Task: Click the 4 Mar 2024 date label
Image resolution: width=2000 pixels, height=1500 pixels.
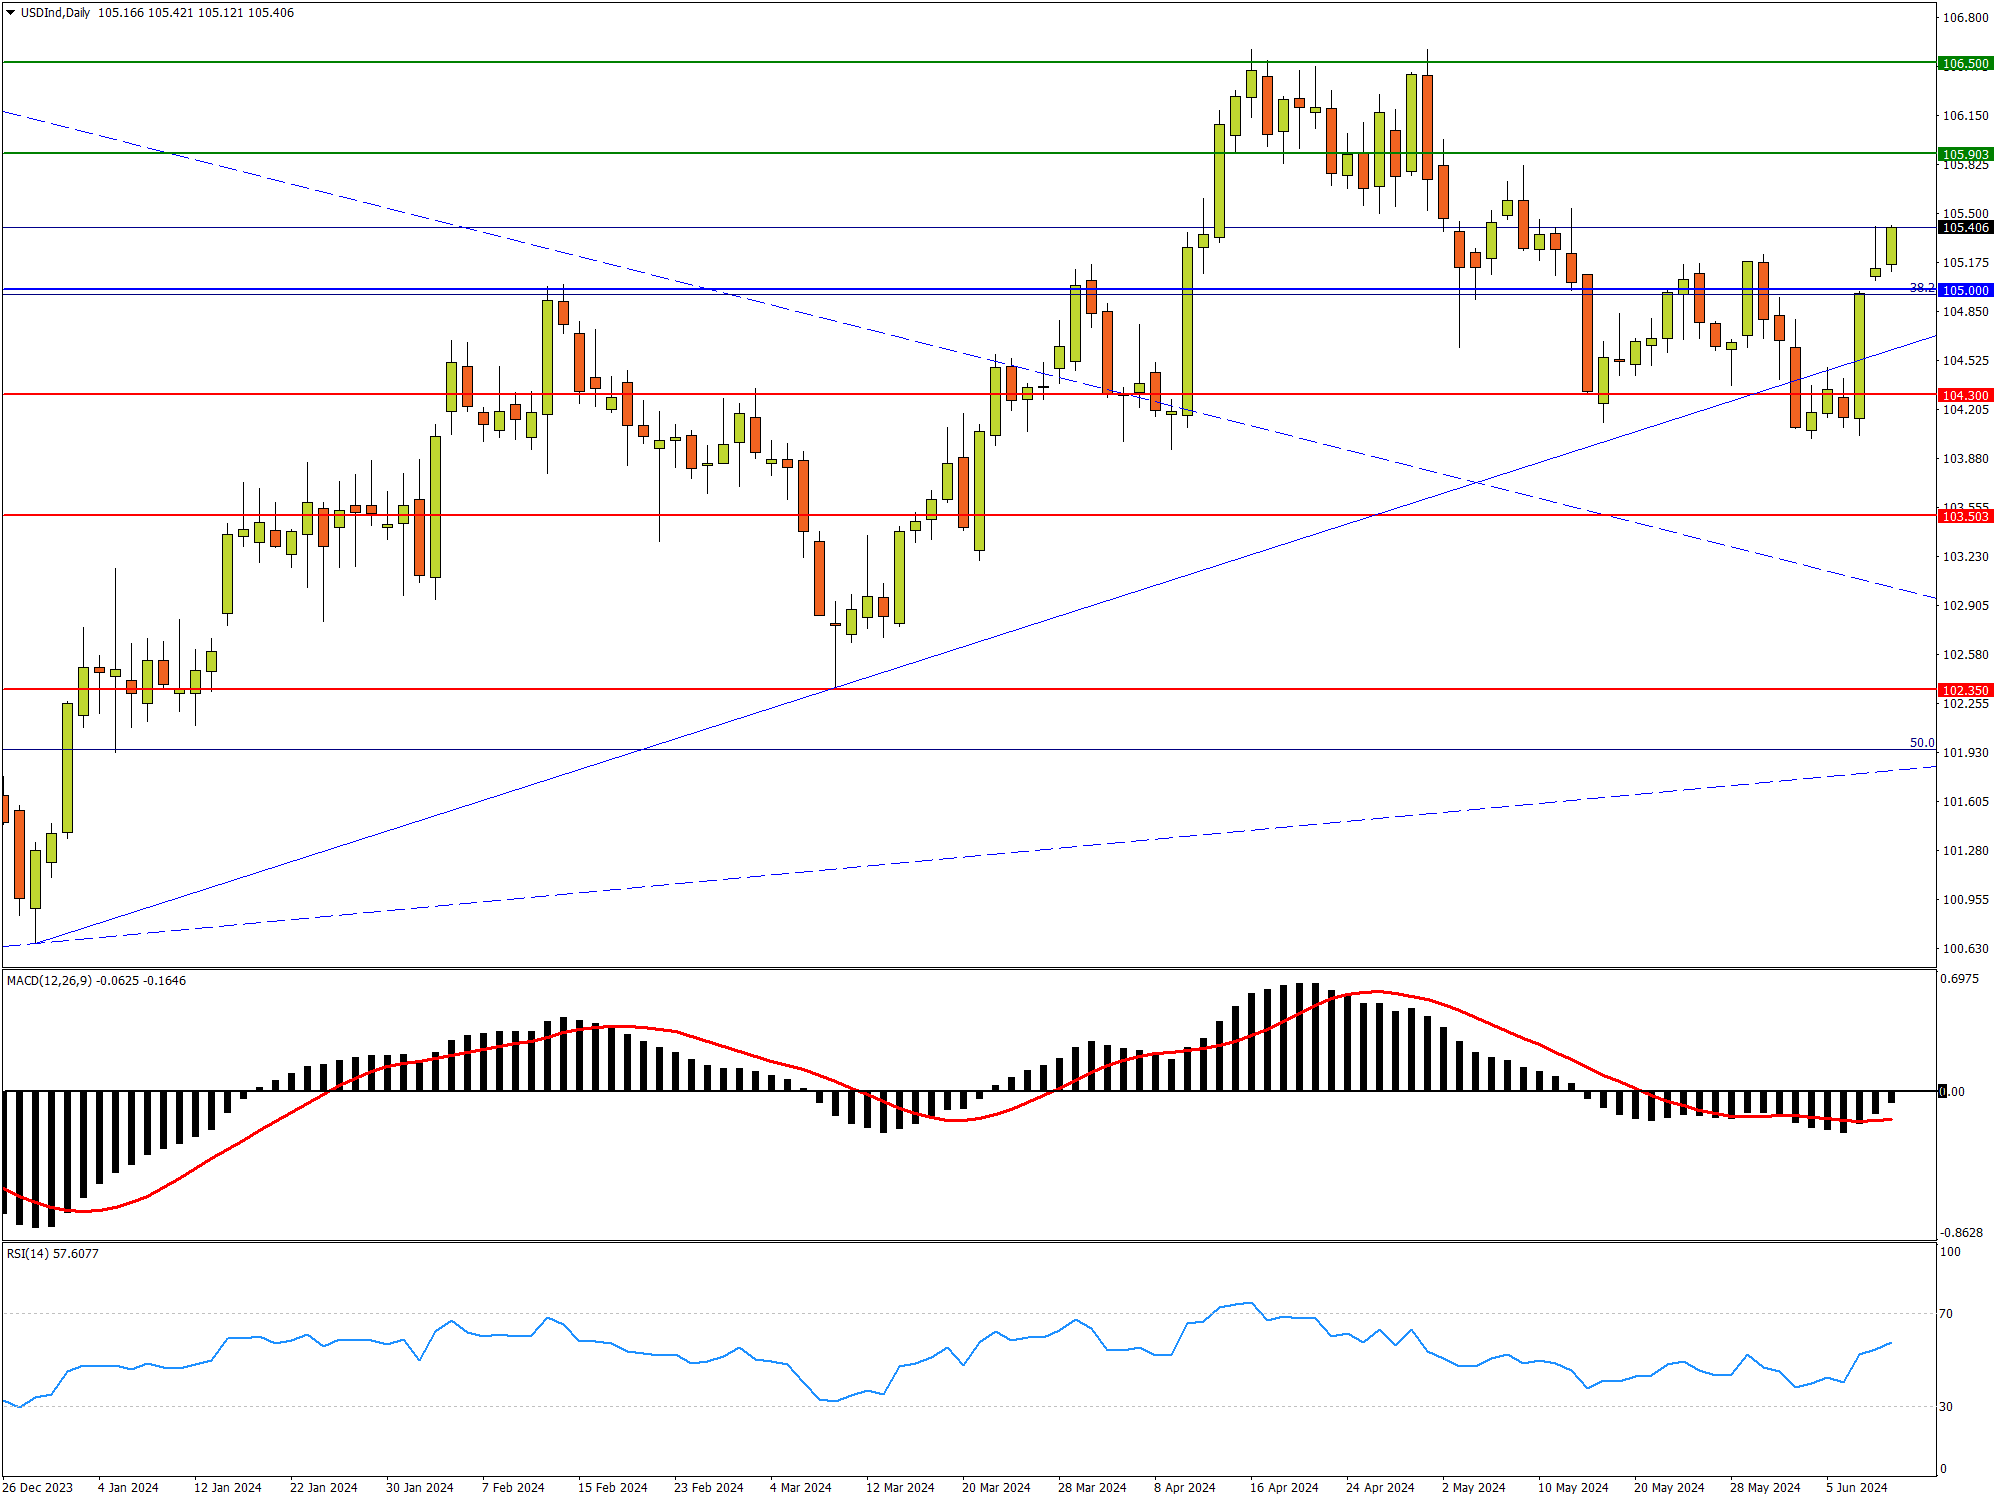Action: tap(800, 1487)
